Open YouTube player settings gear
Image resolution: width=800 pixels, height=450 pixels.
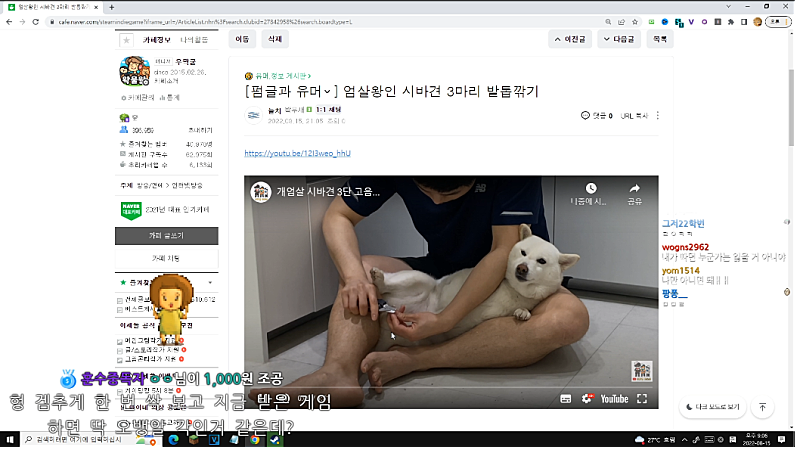click(587, 399)
